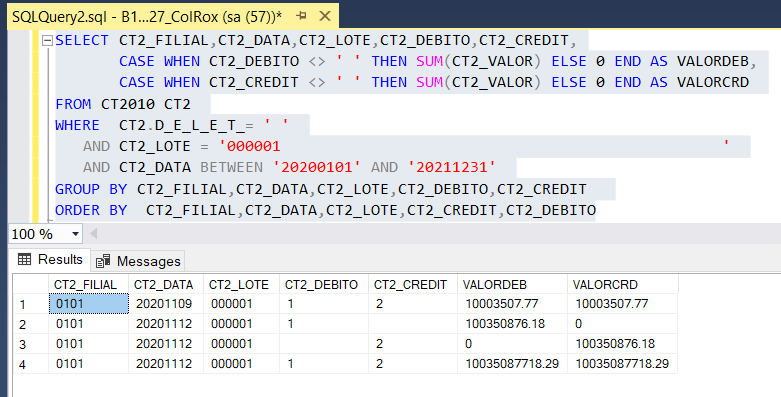This screenshot has height=397, width=781.
Task: Click the VALORCRD alias in query
Action: pyautogui.click(x=713, y=82)
